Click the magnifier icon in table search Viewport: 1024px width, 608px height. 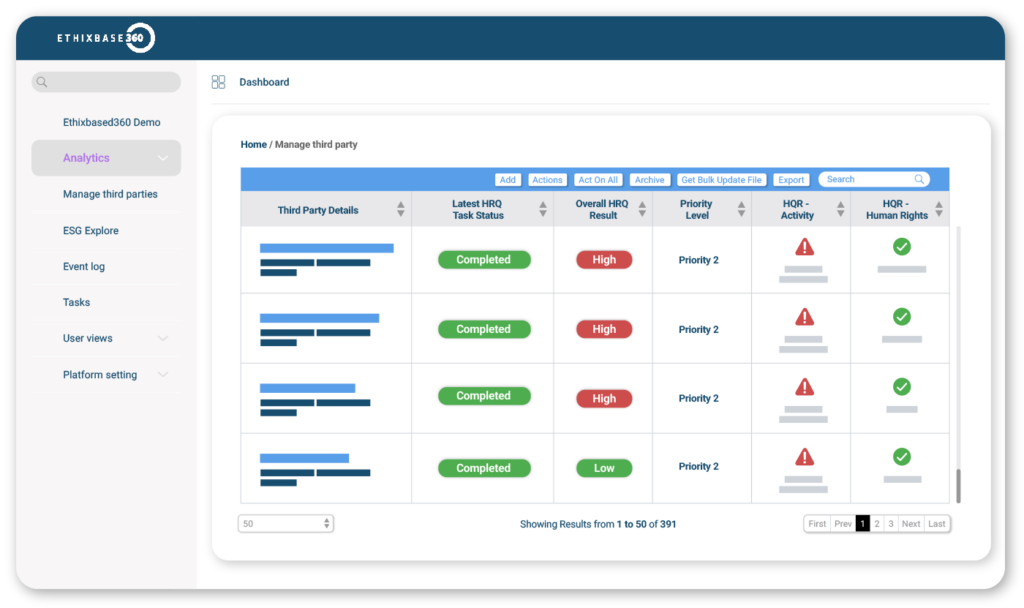(x=919, y=180)
